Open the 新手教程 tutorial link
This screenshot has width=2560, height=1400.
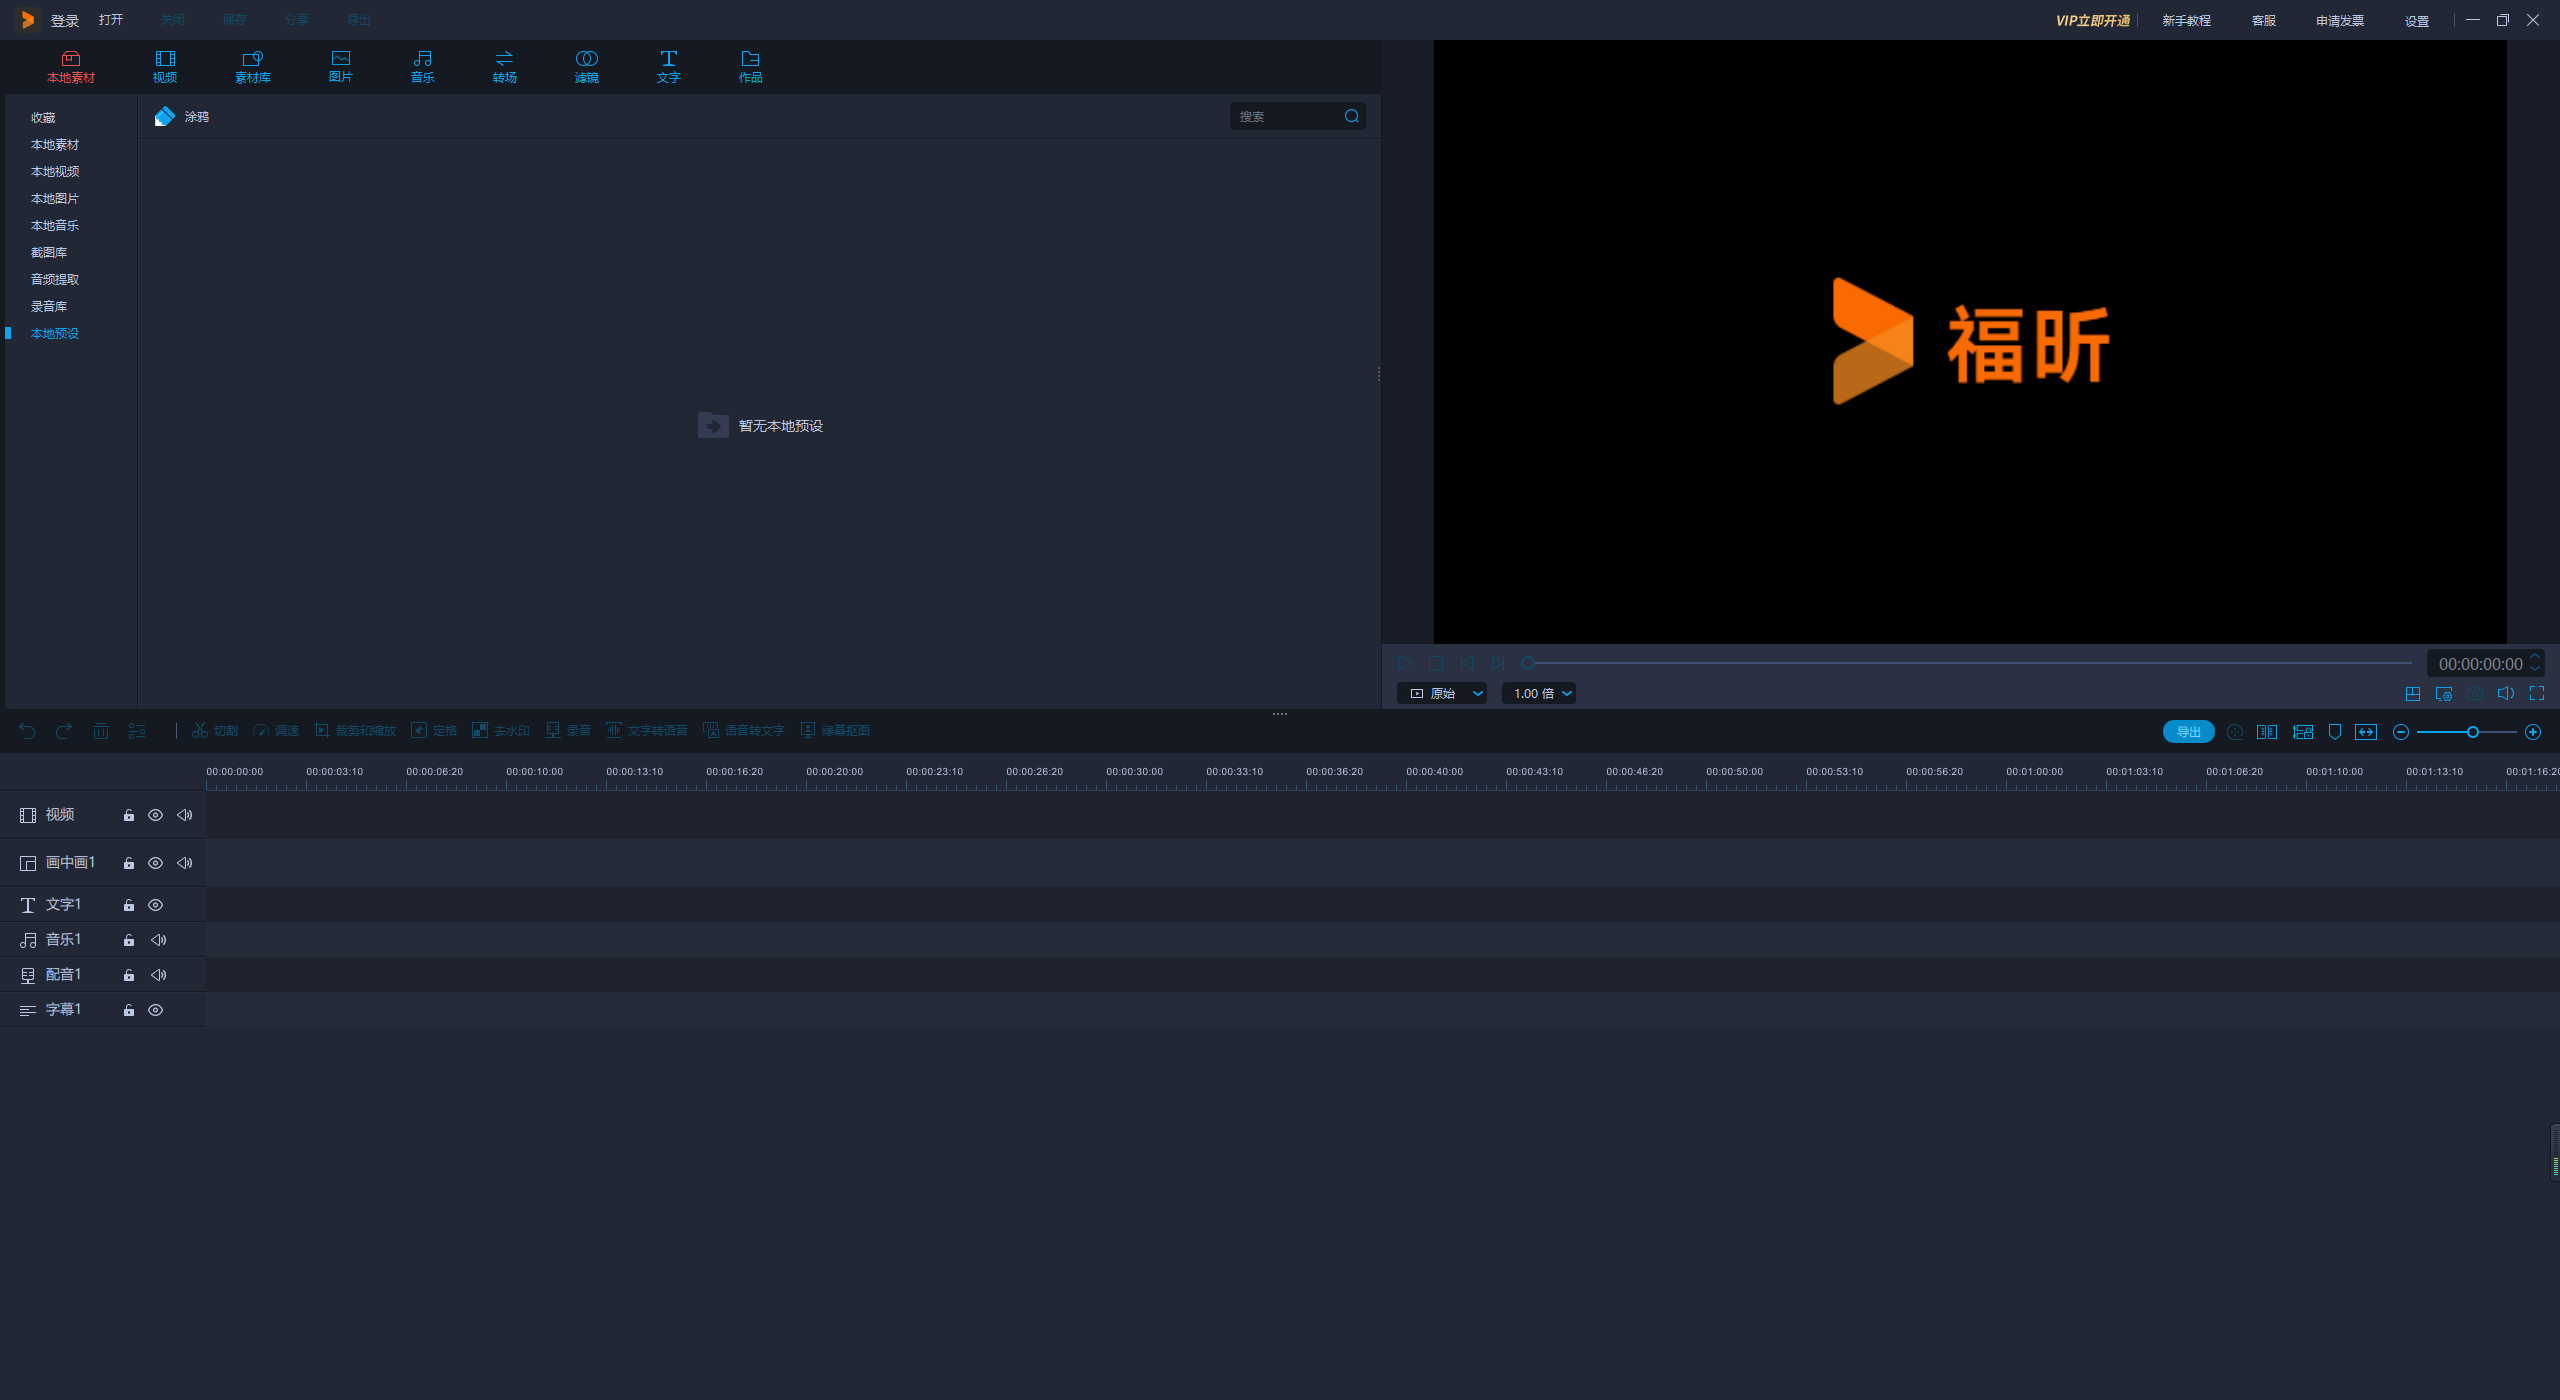click(2187, 21)
